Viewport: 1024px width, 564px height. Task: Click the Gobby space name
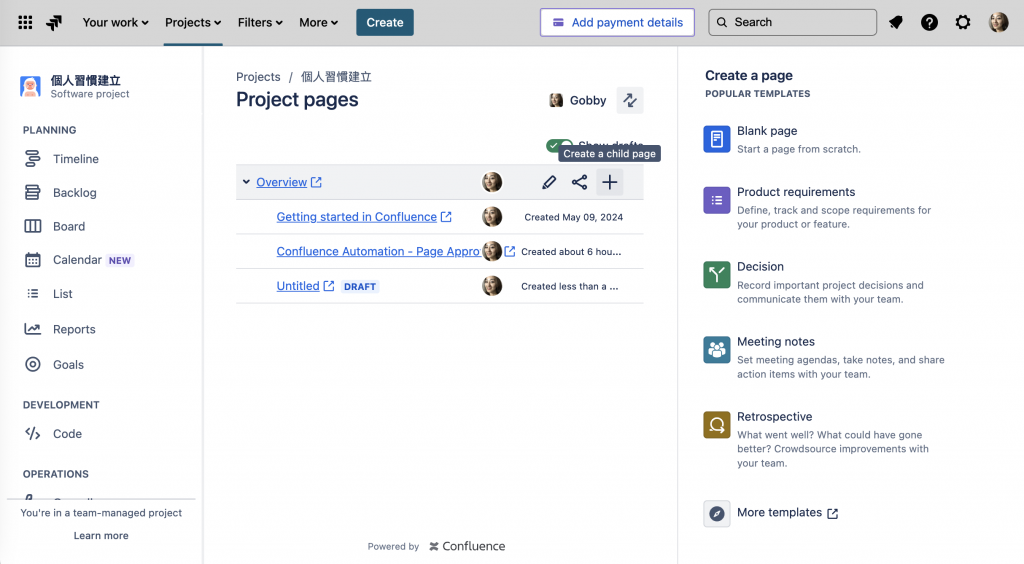(588, 101)
